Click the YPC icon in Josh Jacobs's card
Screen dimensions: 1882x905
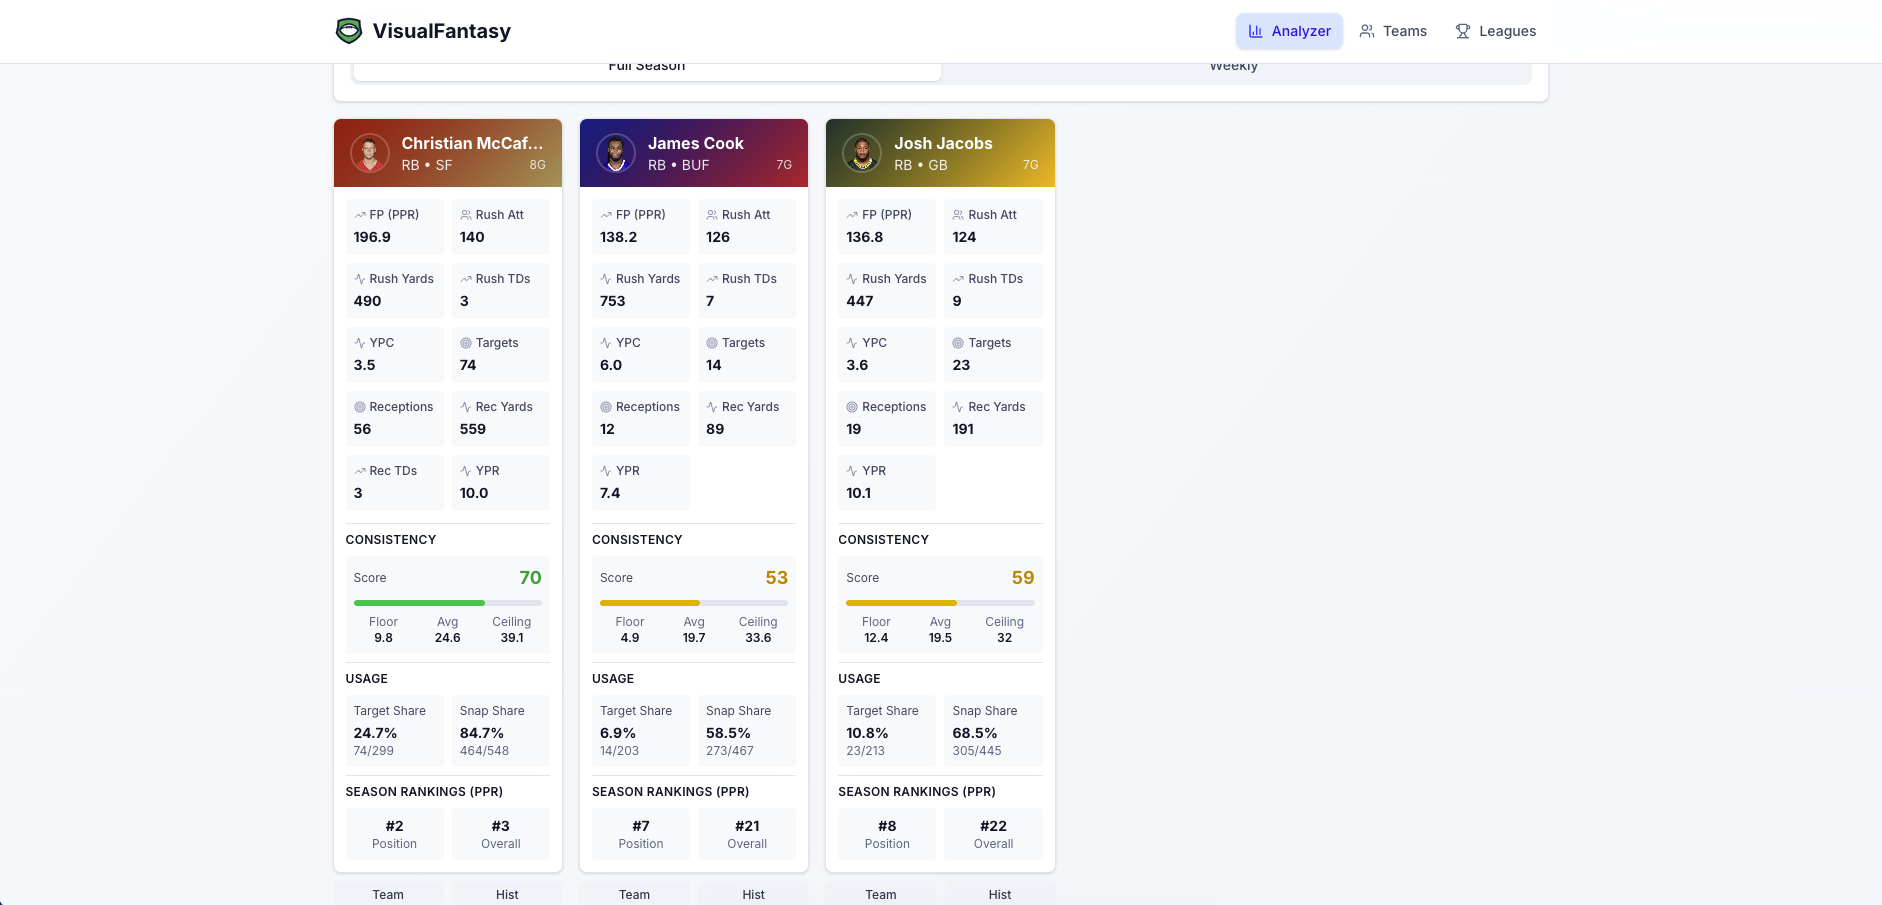852,343
